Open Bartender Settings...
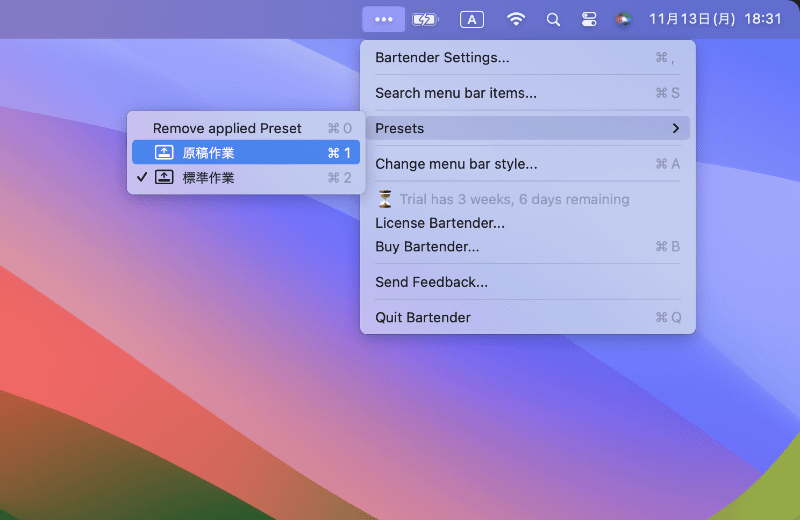This screenshot has height=520, width=800. point(528,58)
